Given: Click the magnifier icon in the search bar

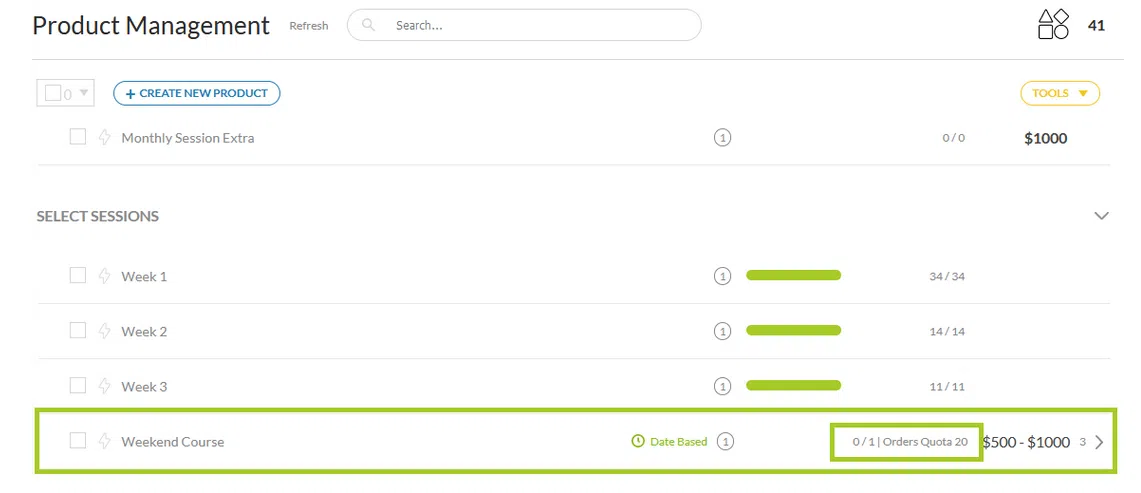Looking at the screenshot, I should [x=369, y=25].
